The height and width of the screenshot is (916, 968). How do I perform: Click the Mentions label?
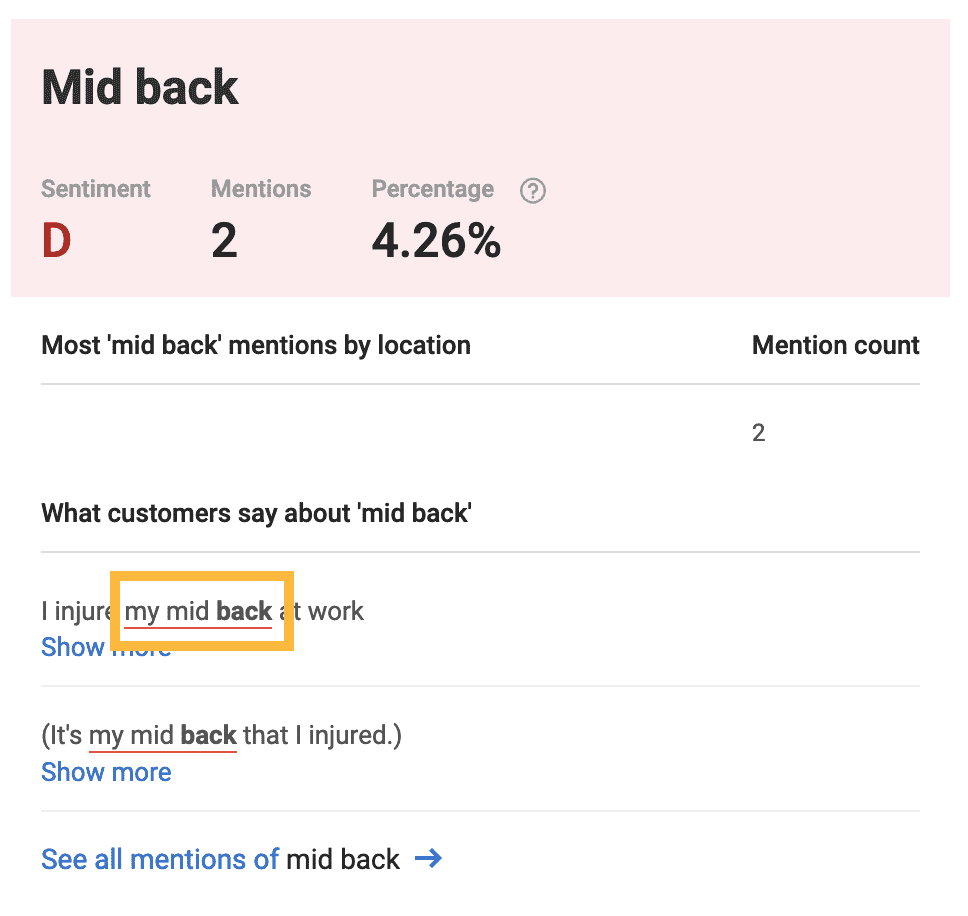[x=261, y=189]
